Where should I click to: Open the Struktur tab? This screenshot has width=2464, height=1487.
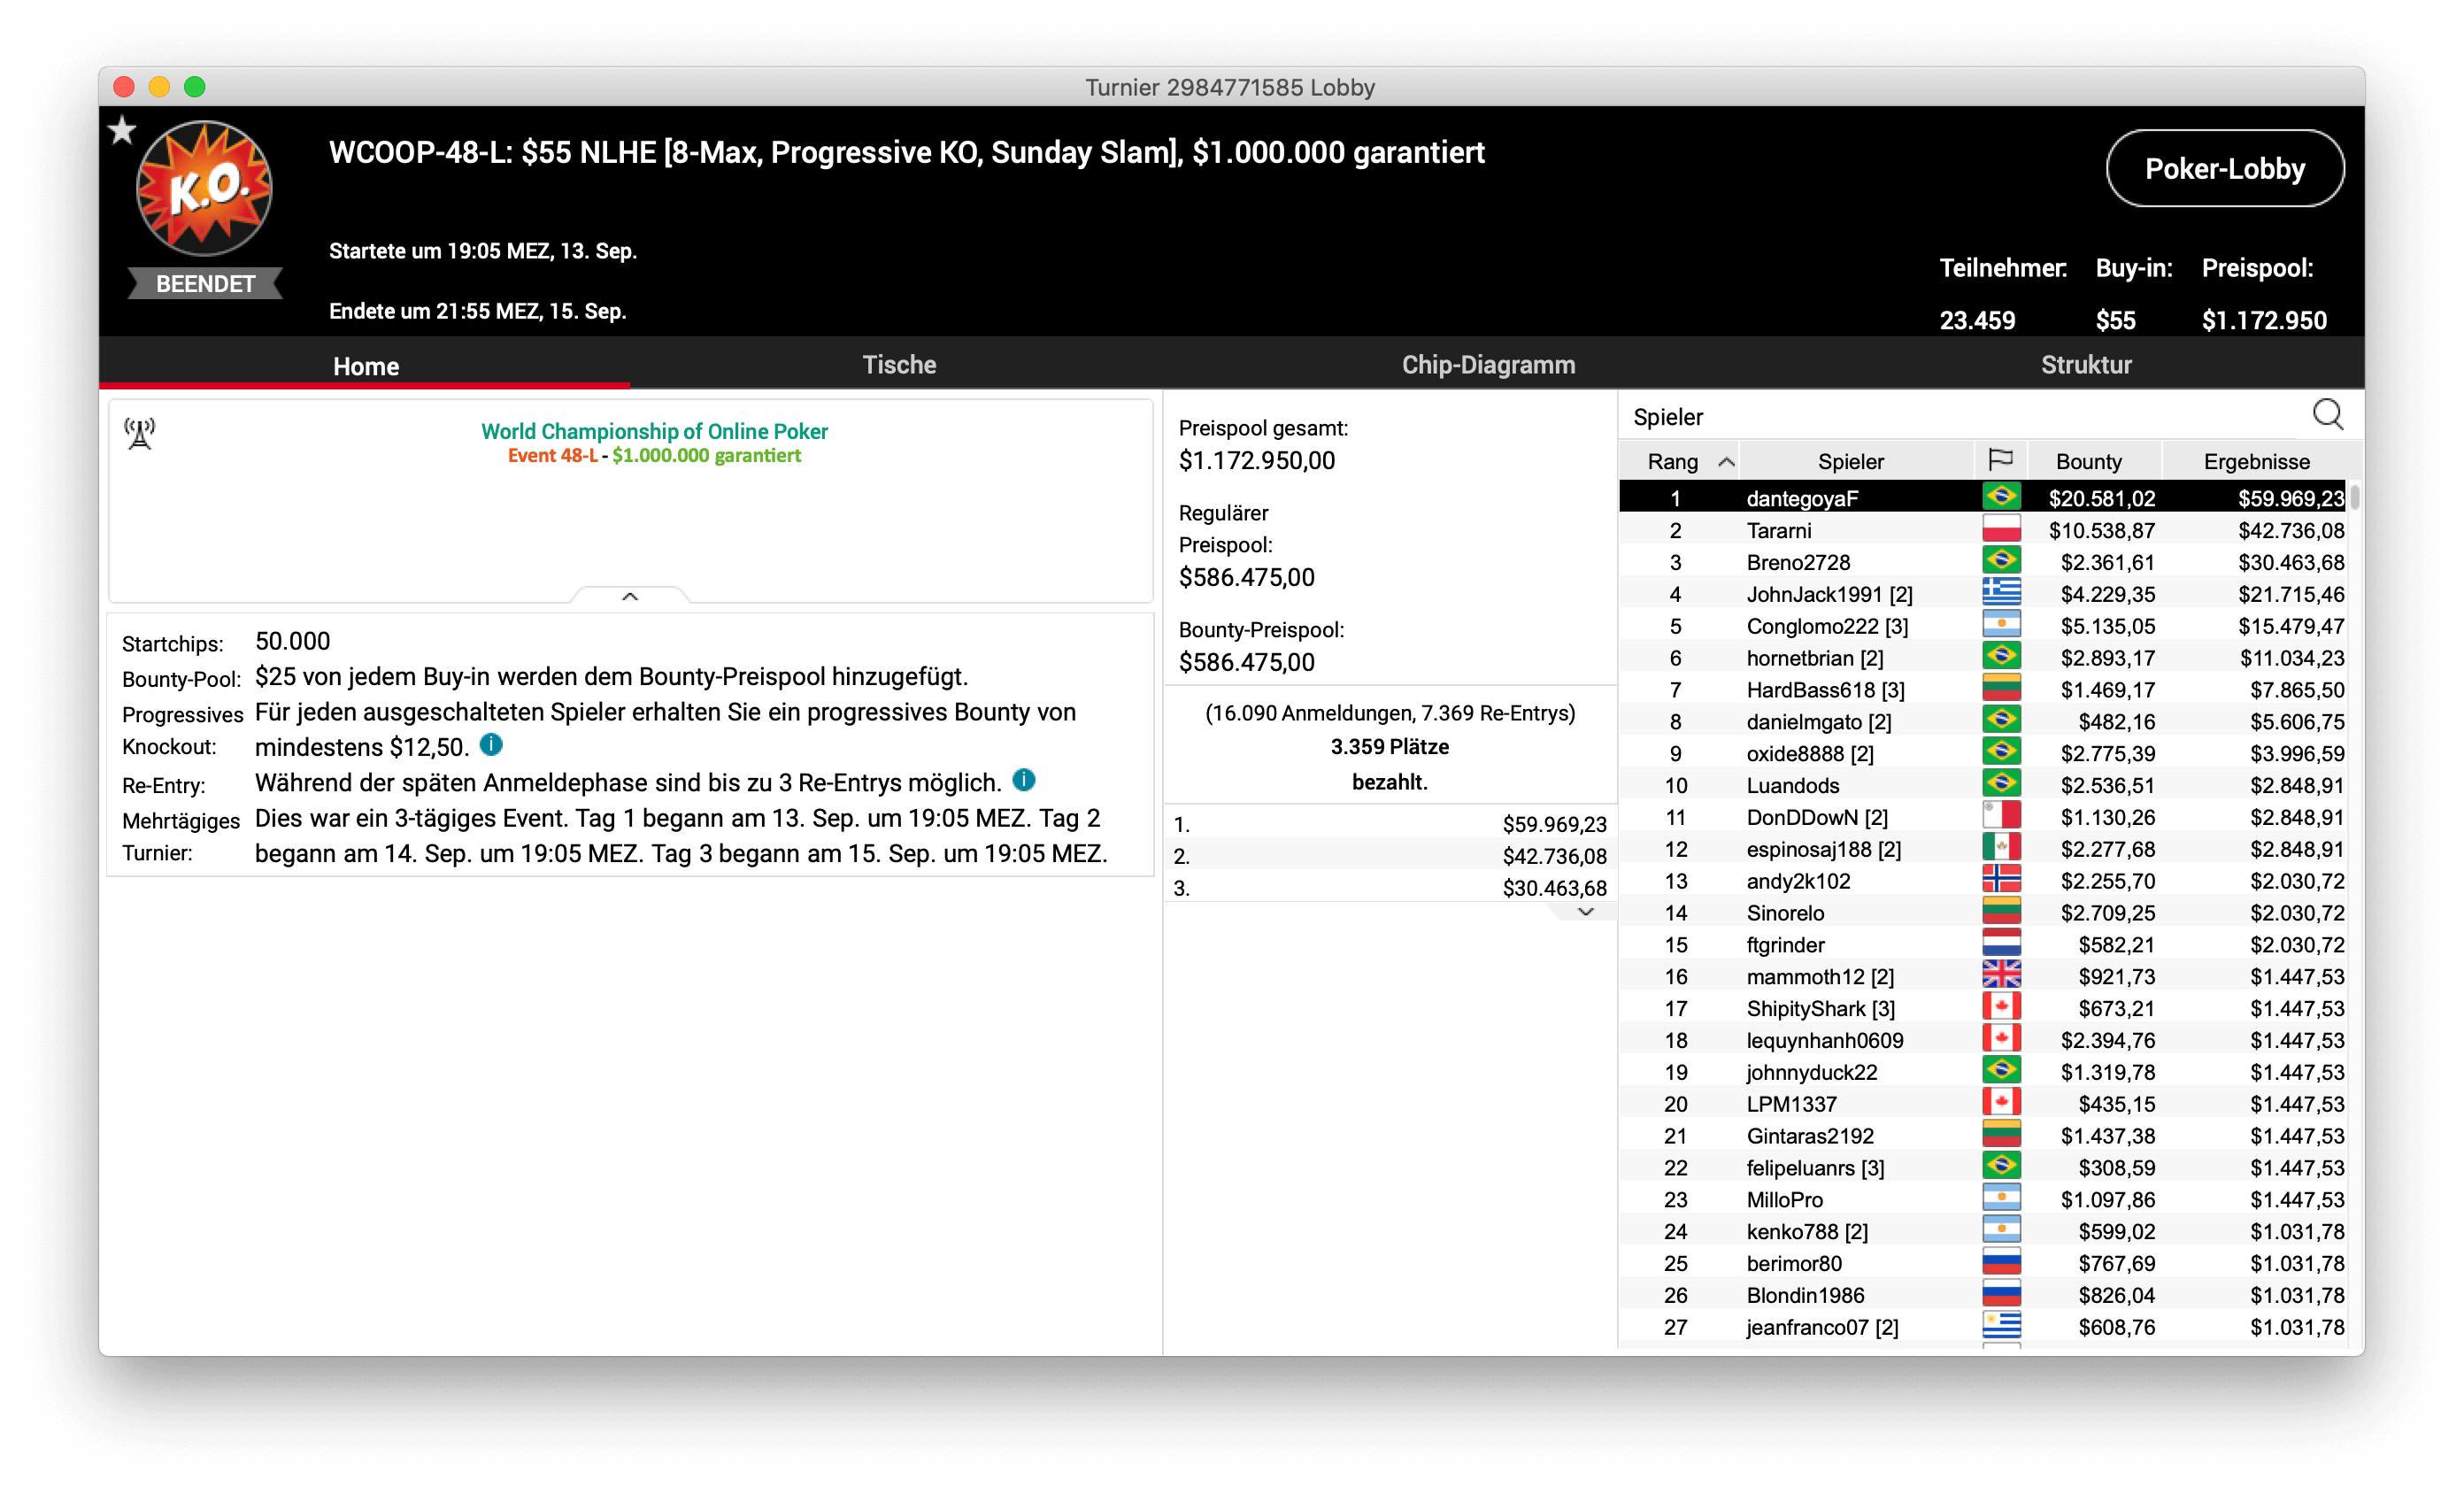[x=2086, y=365]
